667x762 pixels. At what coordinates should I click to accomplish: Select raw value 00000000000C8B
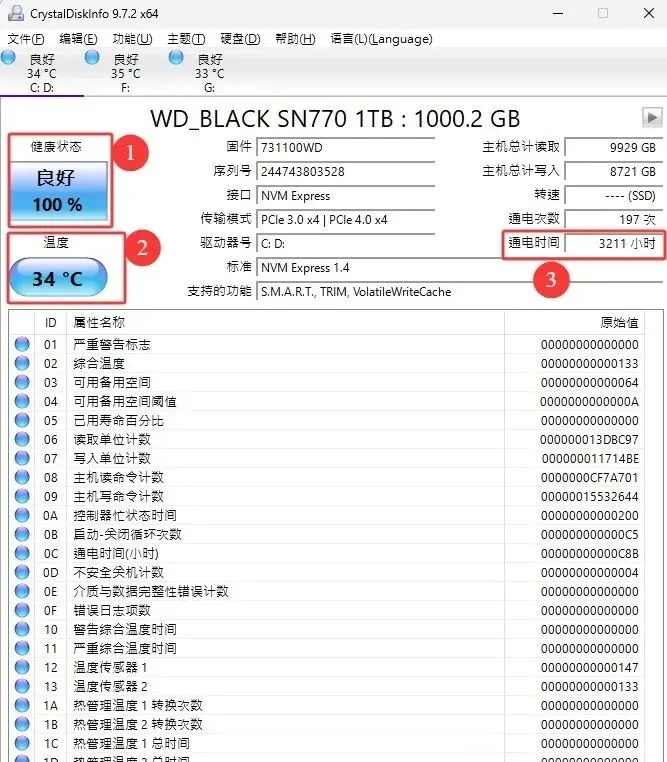click(x=590, y=554)
